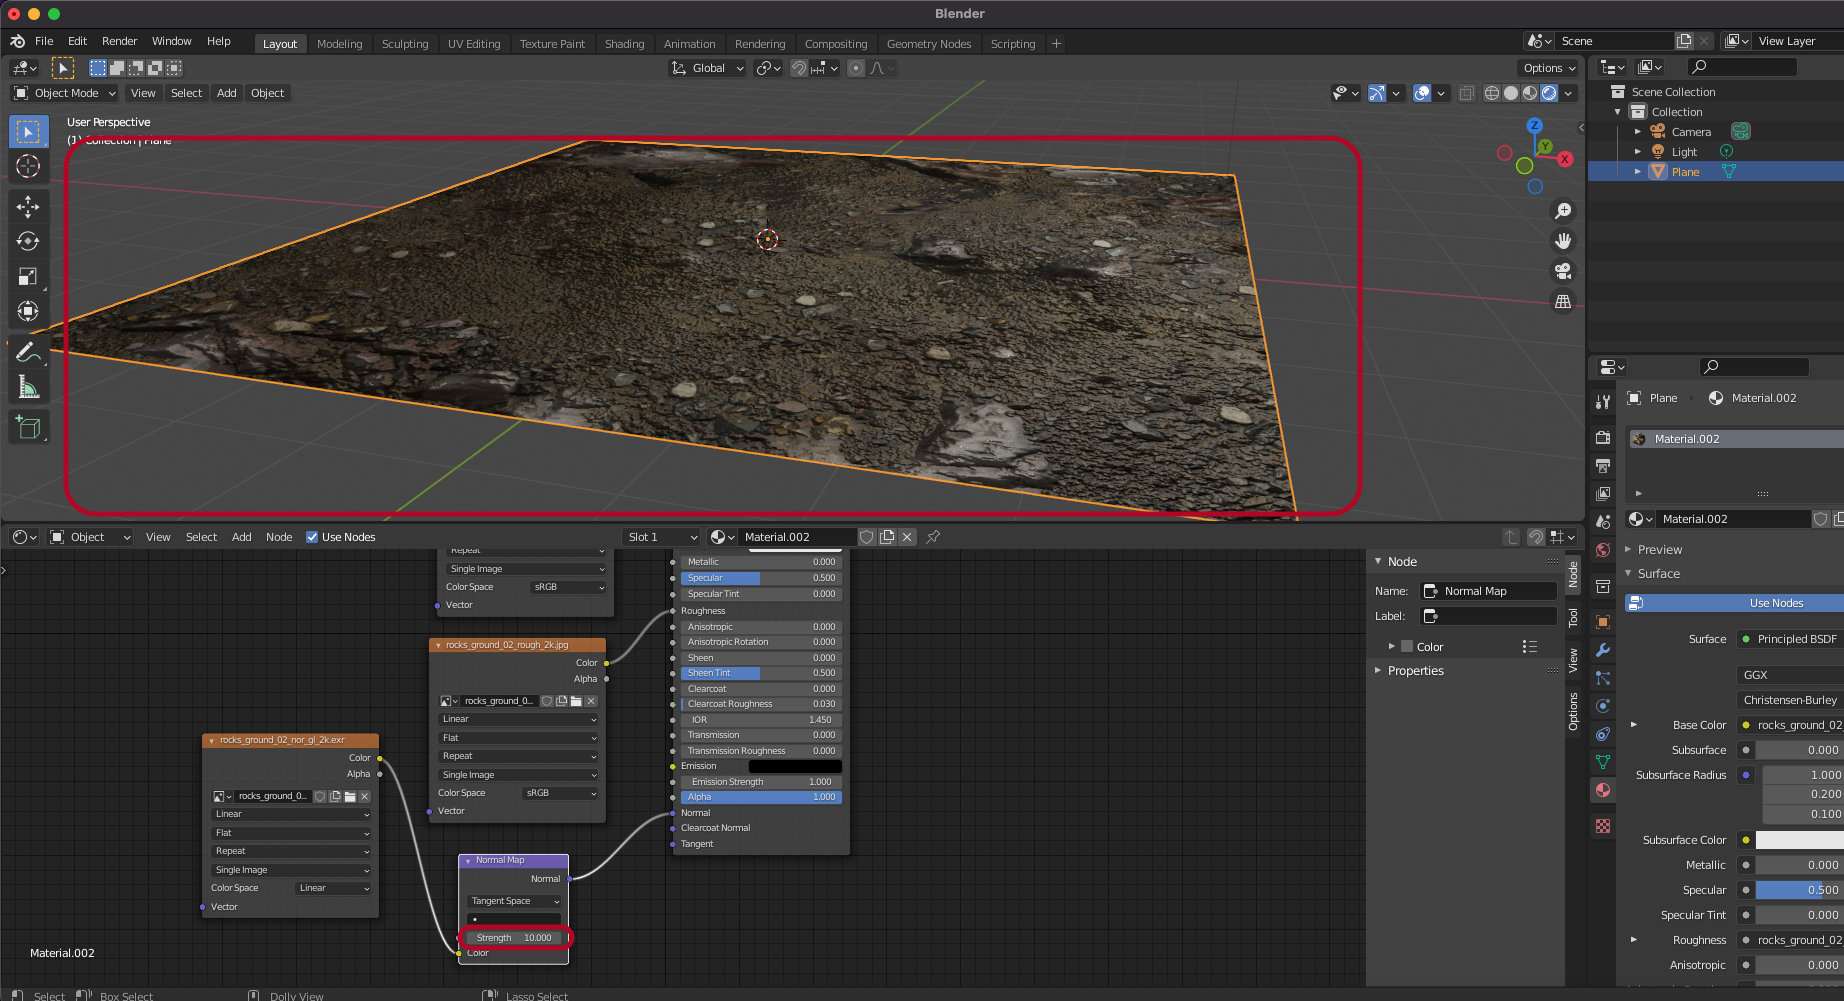Toggle camera view in the viewport
Screen dimensions: 1844x1001
point(1563,271)
